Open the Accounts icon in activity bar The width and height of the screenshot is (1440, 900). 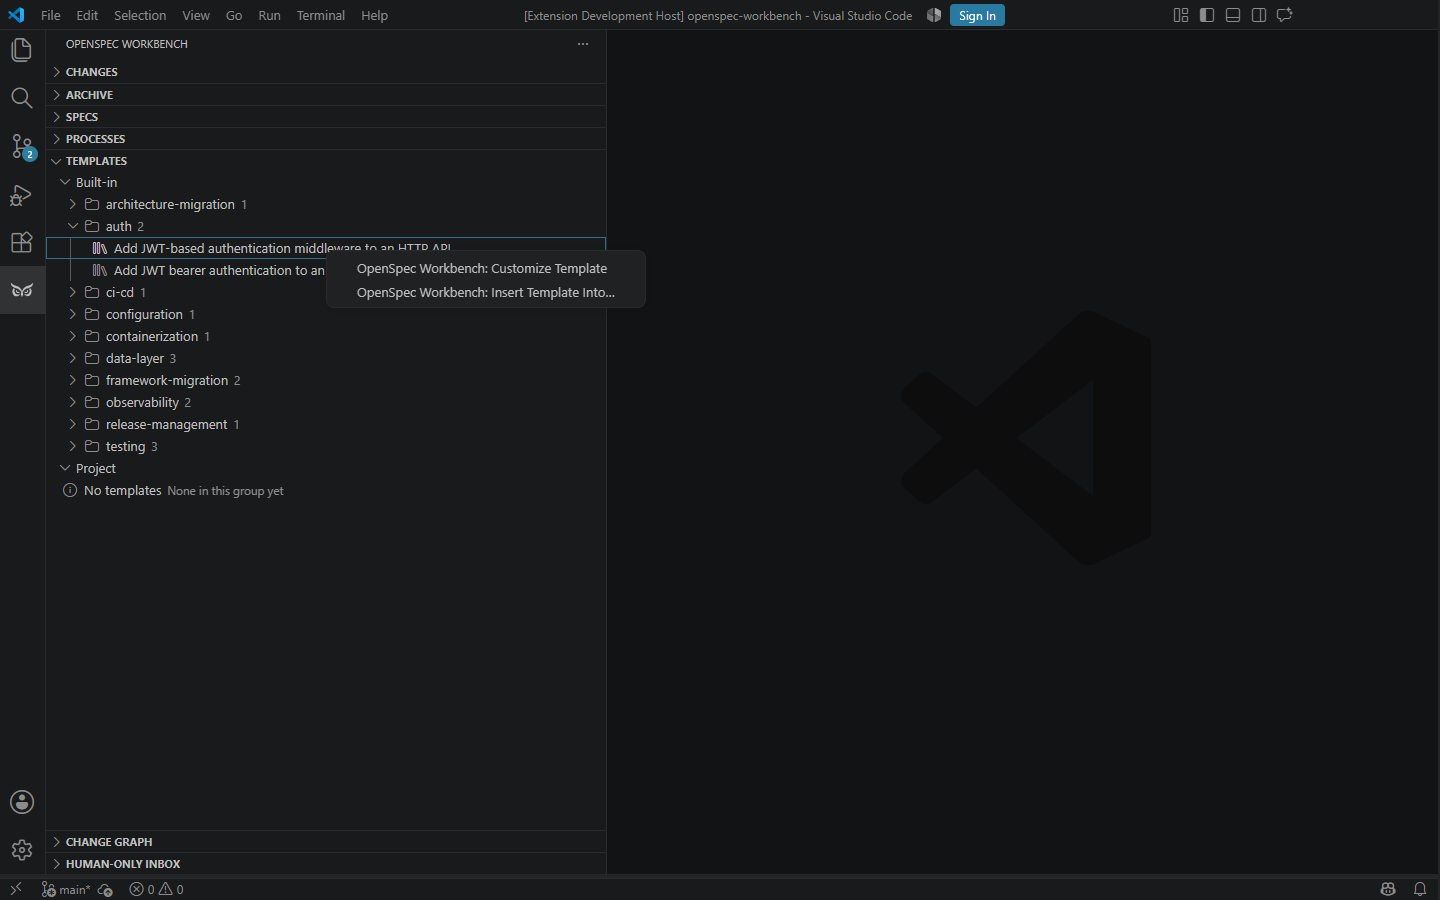[22, 802]
